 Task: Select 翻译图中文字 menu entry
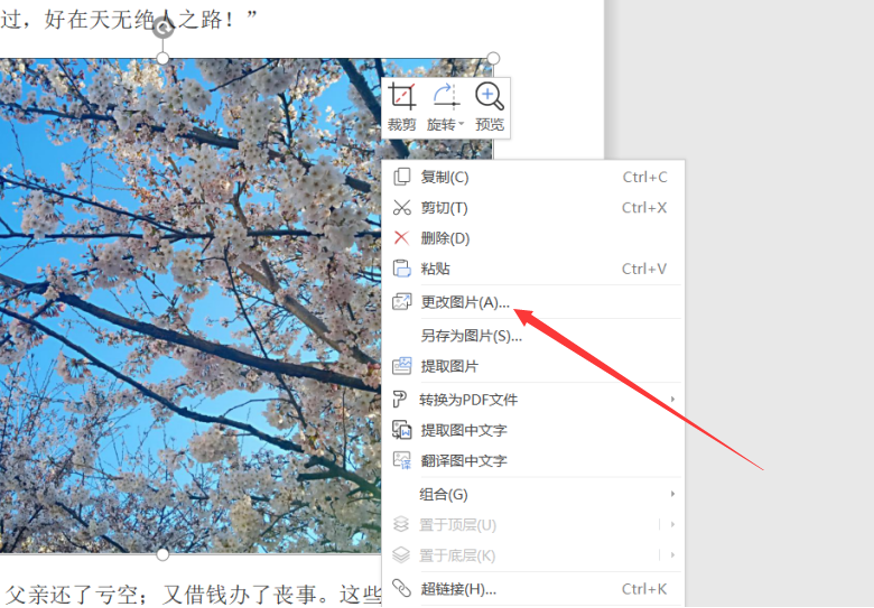click(x=533, y=461)
